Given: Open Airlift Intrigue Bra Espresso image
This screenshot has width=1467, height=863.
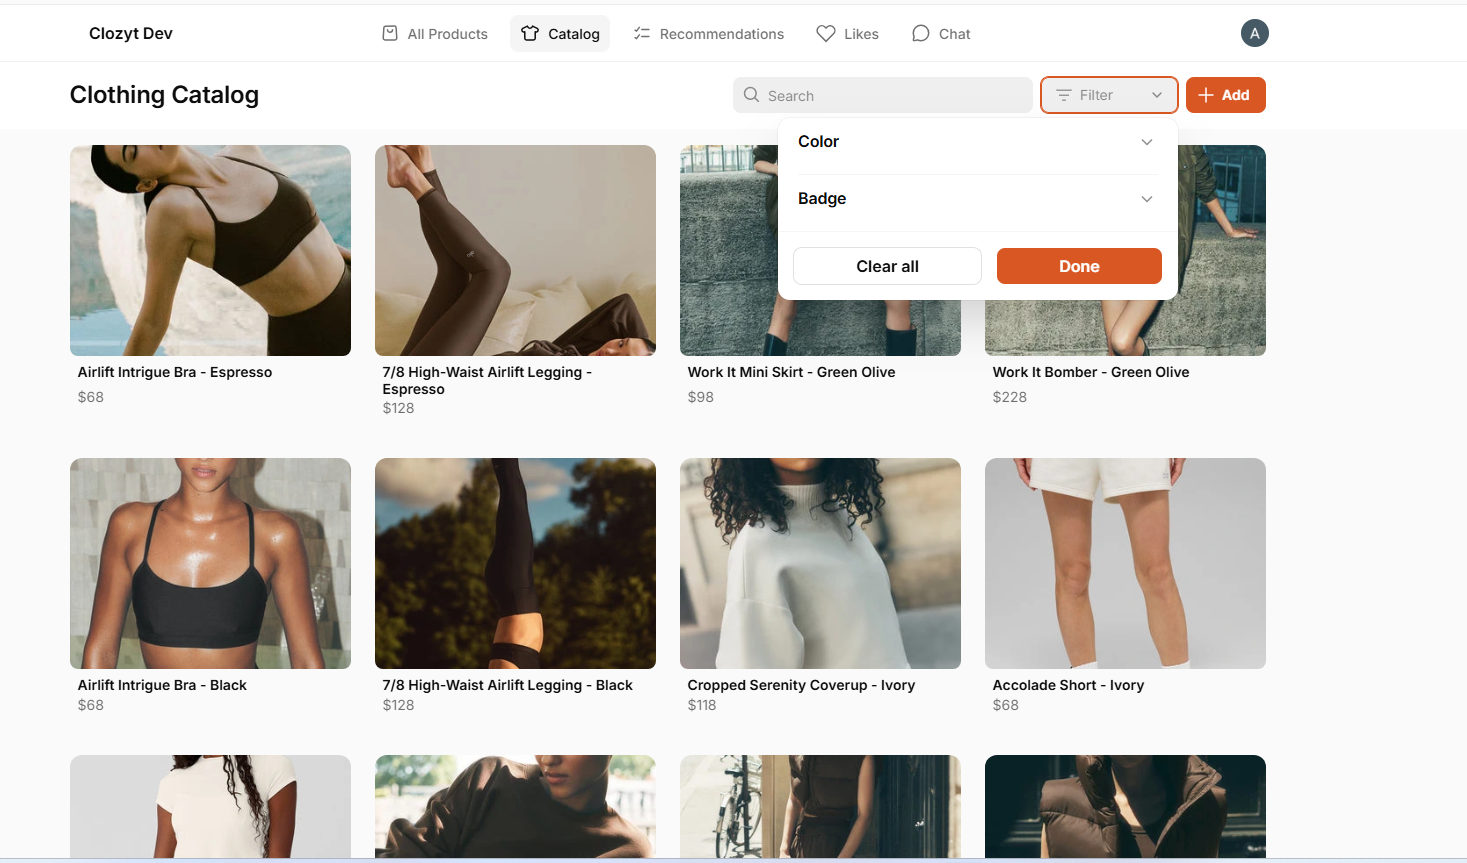Looking at the screenshot, I should click(210, 250).
